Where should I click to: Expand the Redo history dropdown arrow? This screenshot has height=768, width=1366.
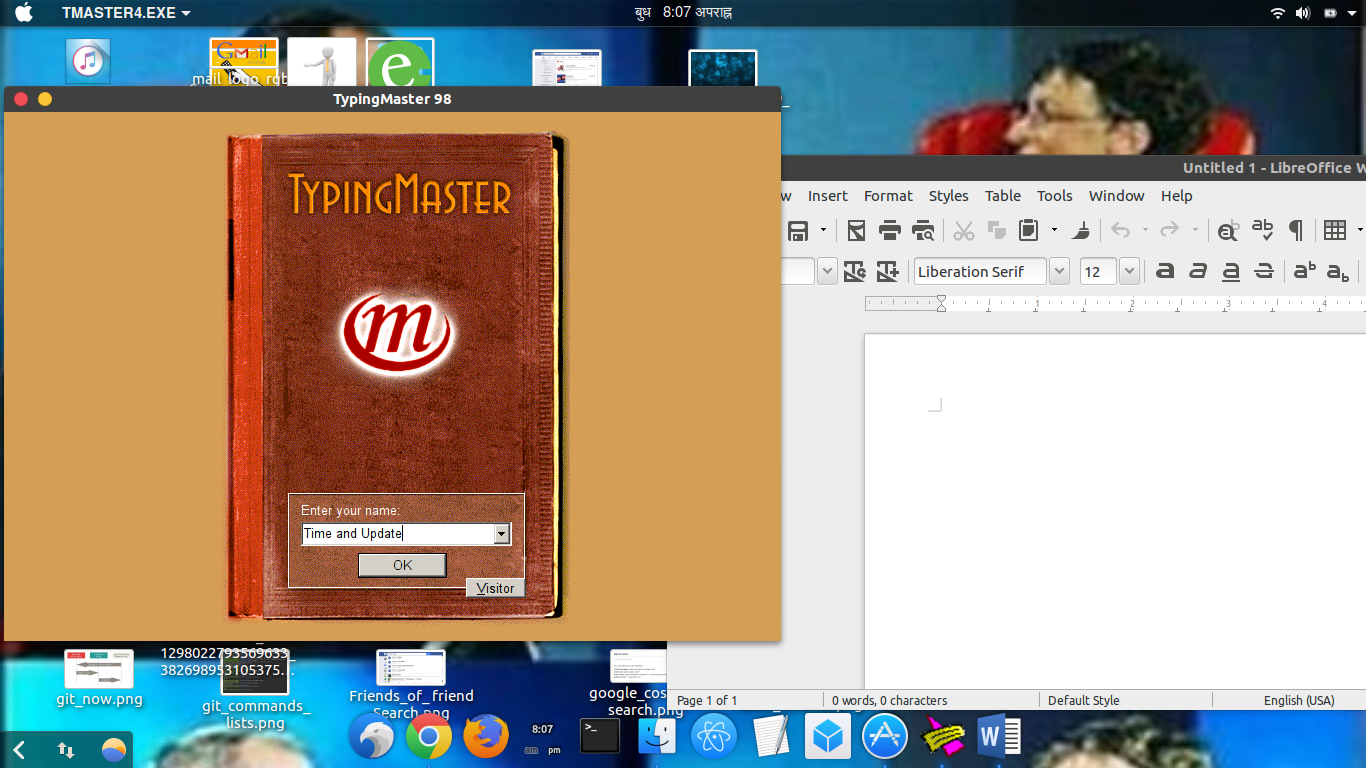coord(1195,231)
